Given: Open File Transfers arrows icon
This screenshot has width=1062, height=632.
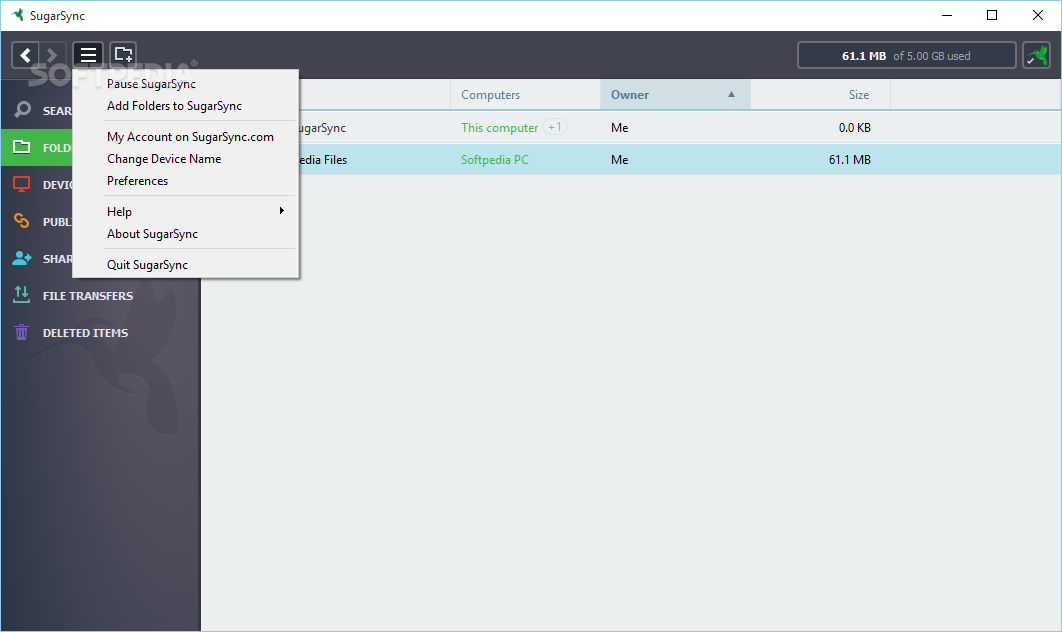Looking at the screenshot, I should [22, 295].
